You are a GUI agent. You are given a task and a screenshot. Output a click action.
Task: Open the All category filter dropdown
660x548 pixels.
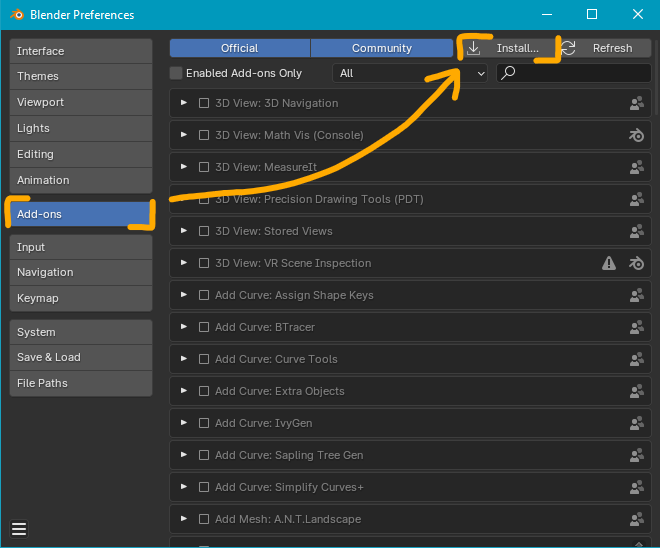[410, 73]
